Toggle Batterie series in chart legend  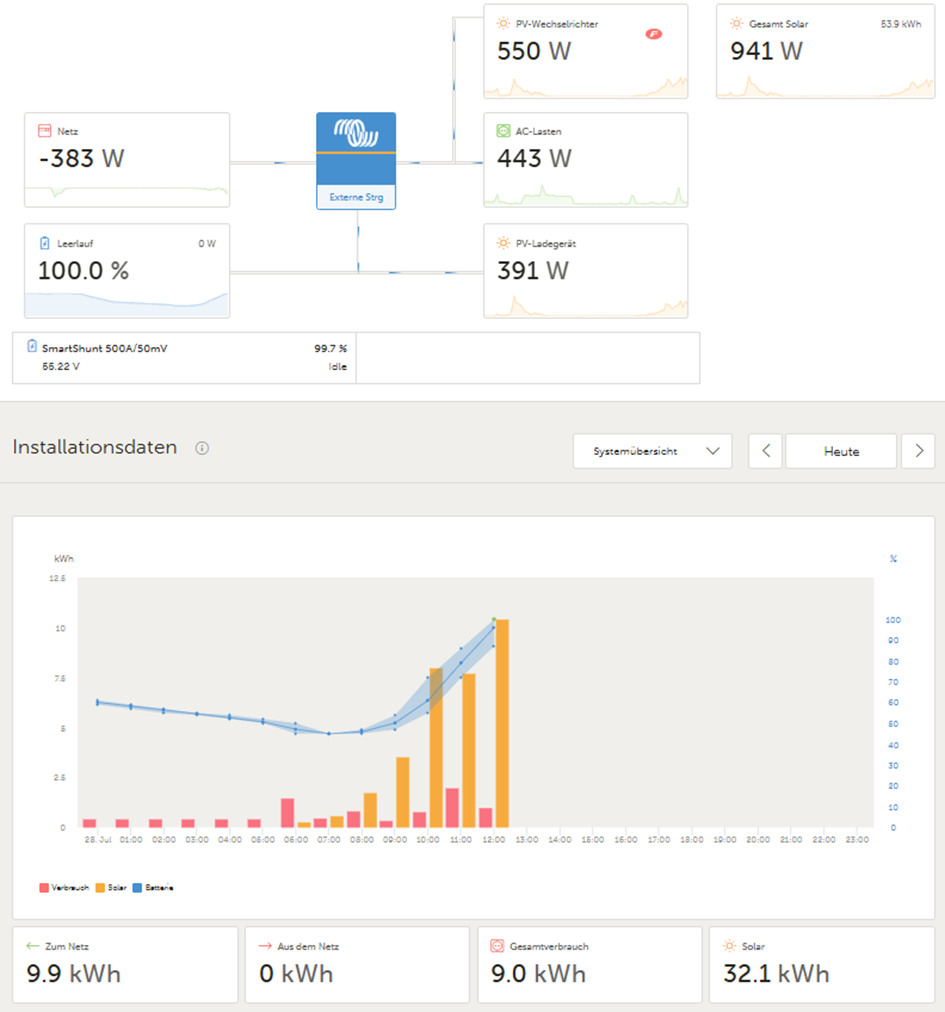tap(153, 888)
